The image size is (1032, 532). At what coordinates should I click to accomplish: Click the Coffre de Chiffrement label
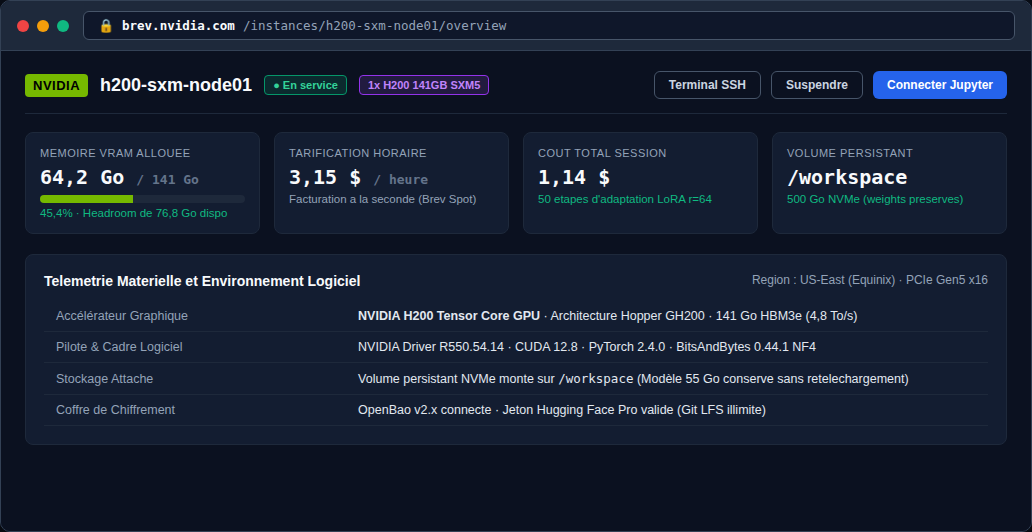pos(116,410)
